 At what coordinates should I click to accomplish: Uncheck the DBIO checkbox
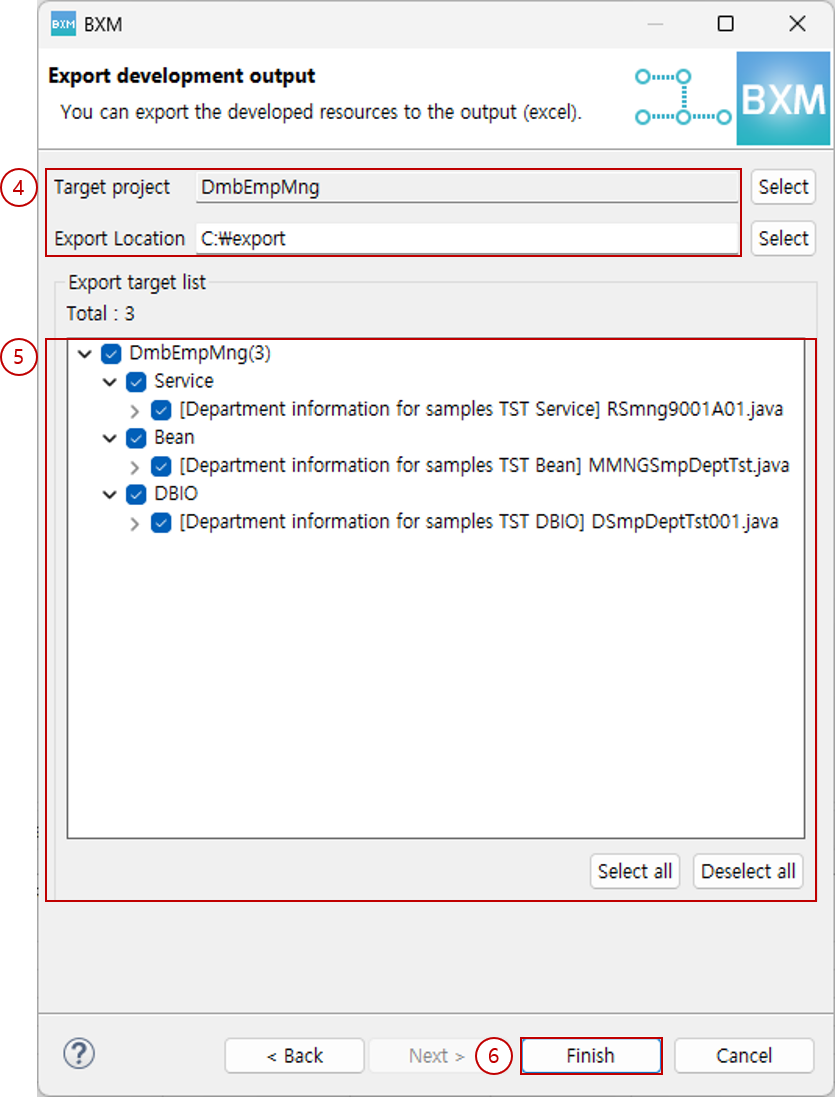(136, 493)
